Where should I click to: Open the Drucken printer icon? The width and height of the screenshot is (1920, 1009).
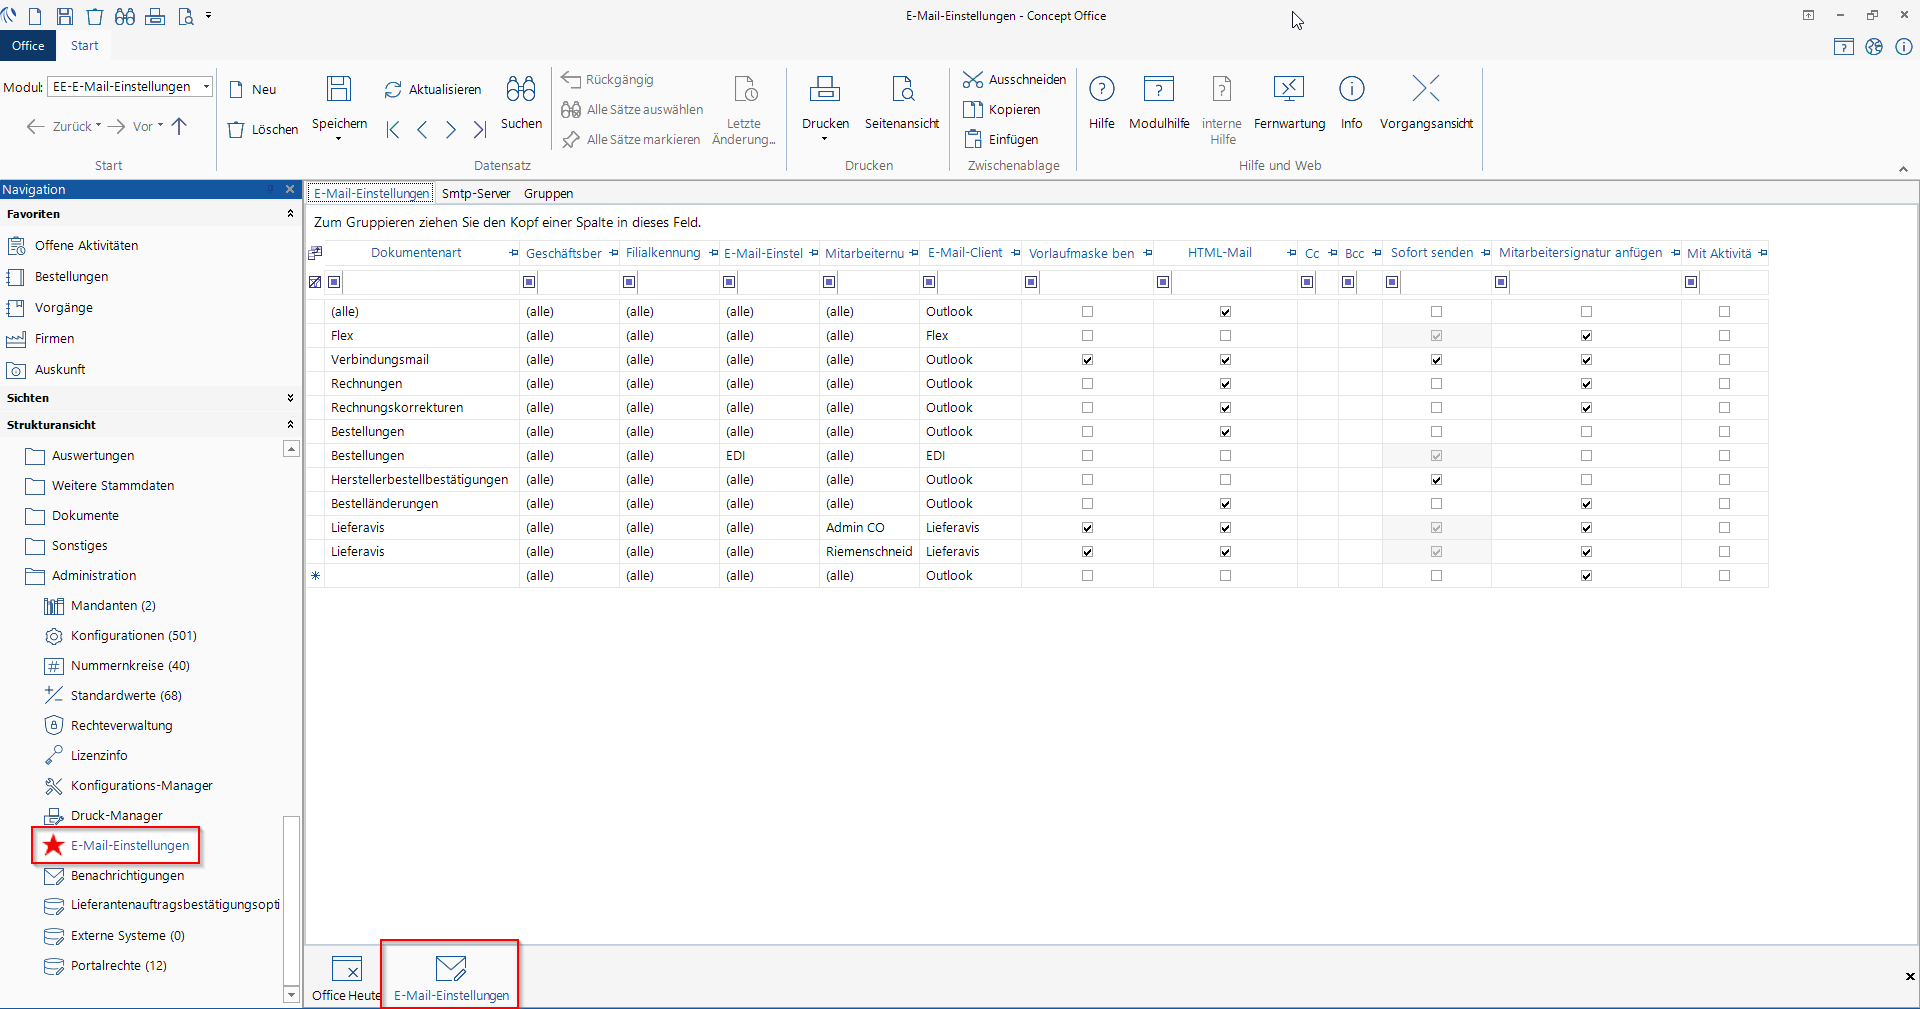pos(824,89)
